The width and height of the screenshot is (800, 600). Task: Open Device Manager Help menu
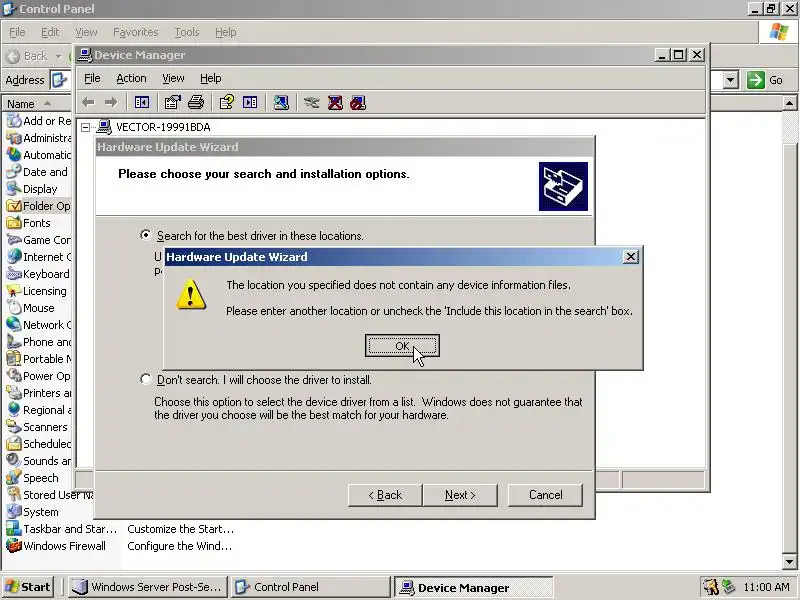(x=210, y=78)
